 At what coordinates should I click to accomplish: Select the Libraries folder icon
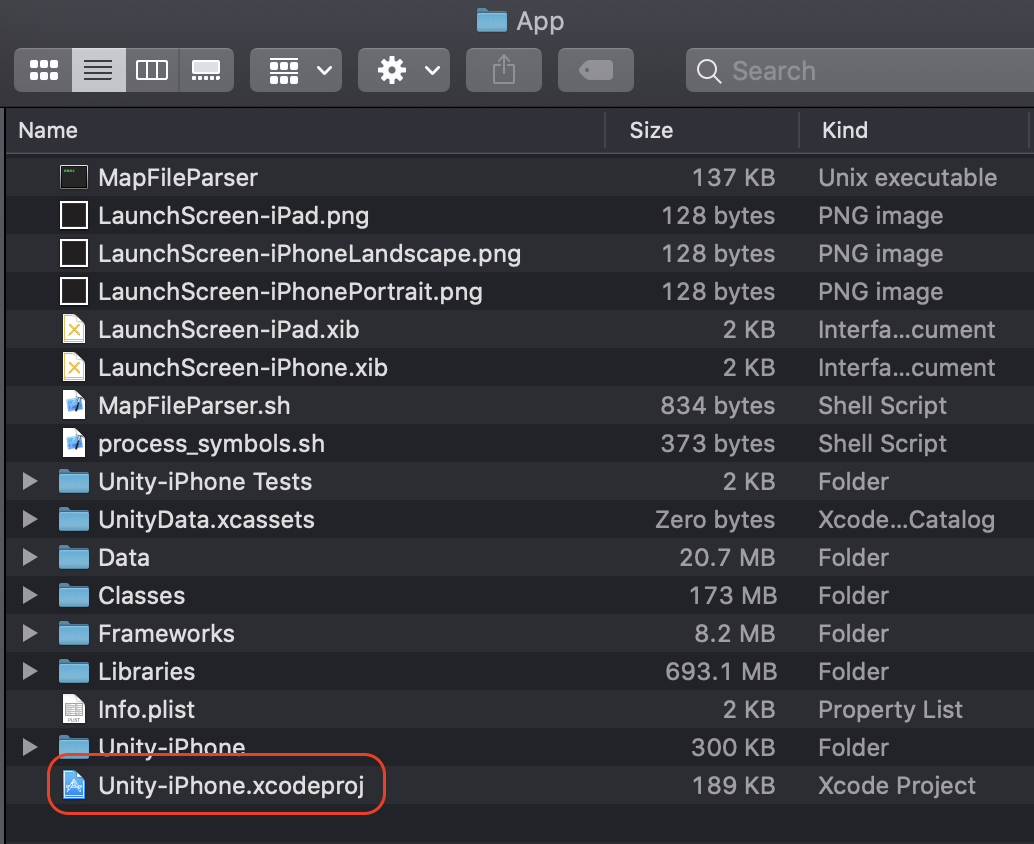(74, 671)
